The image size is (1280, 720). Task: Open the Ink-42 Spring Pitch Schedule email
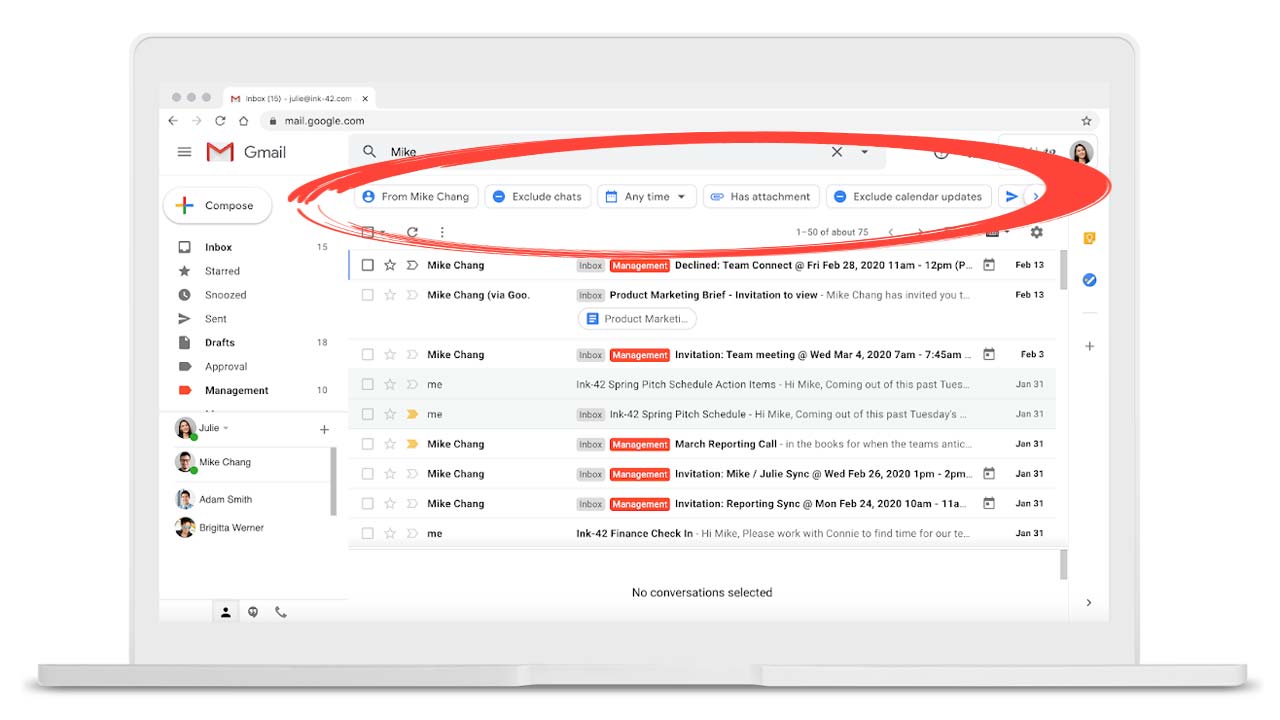click(x=700, y=414)
